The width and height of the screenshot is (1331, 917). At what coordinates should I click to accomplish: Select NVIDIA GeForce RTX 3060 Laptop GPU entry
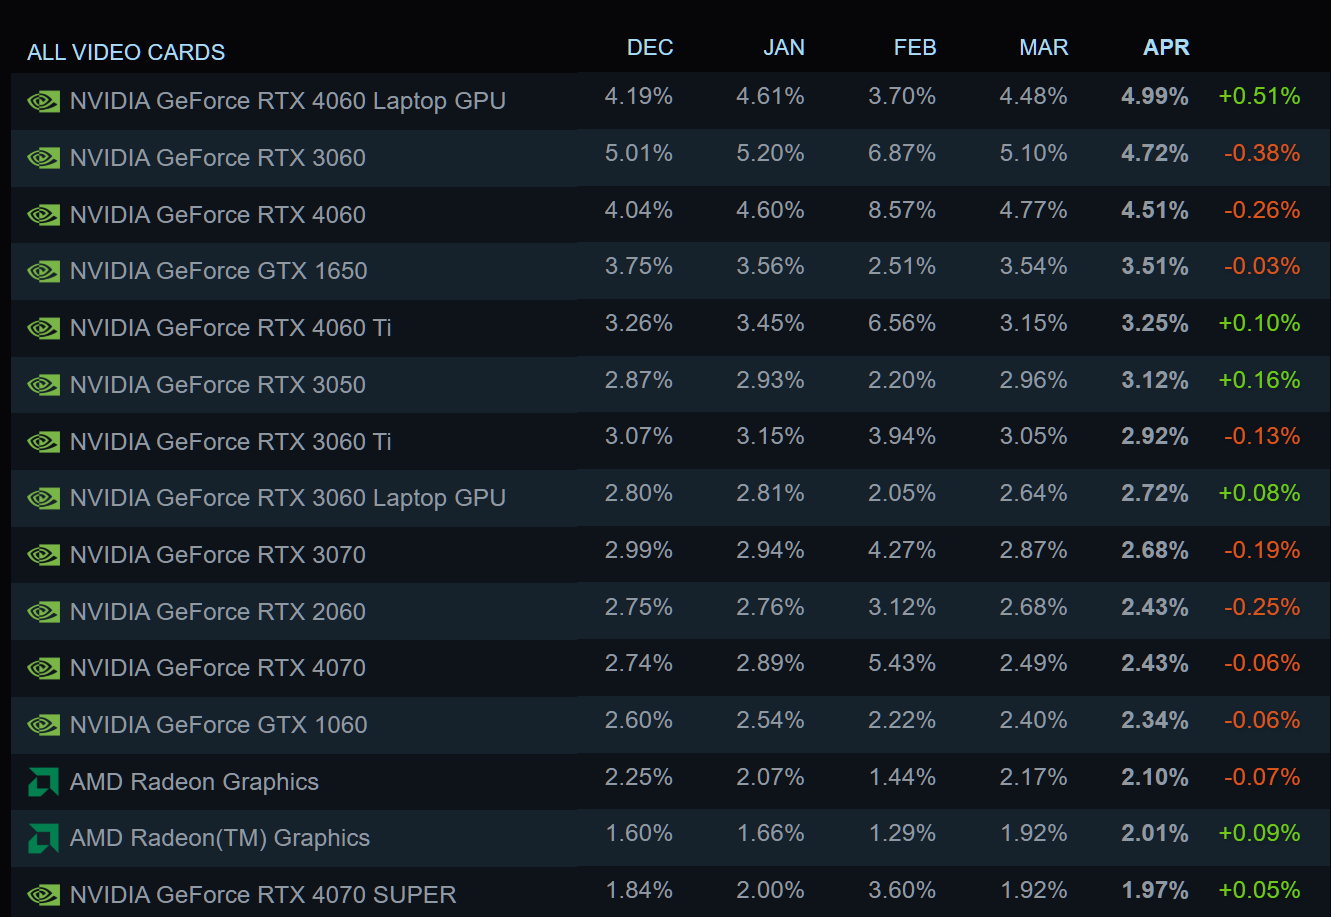tap(288, 498)
